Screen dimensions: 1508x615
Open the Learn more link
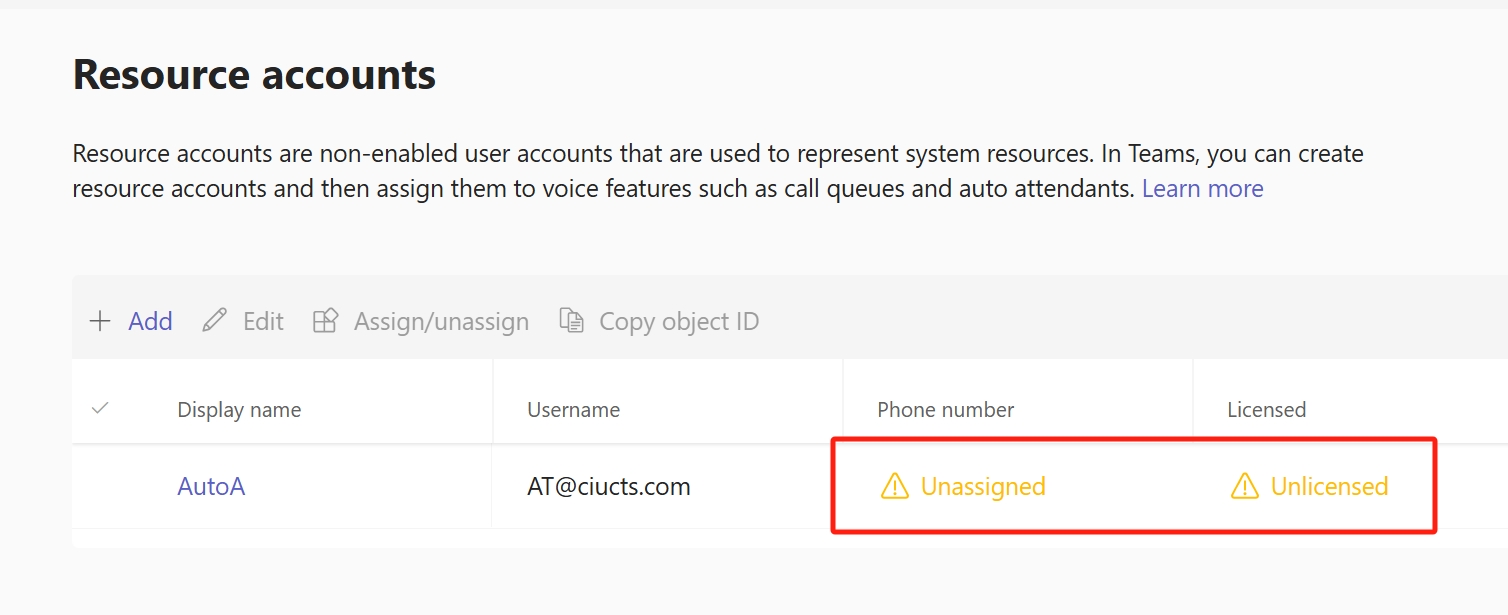click(x=1202, y=188)
